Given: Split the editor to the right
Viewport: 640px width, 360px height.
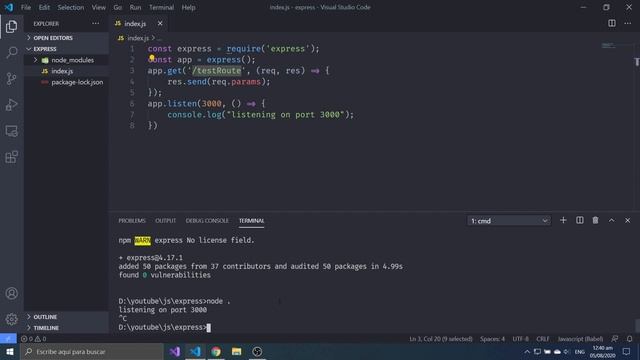Looking at the screenshot, I should (x=611, y=23).
